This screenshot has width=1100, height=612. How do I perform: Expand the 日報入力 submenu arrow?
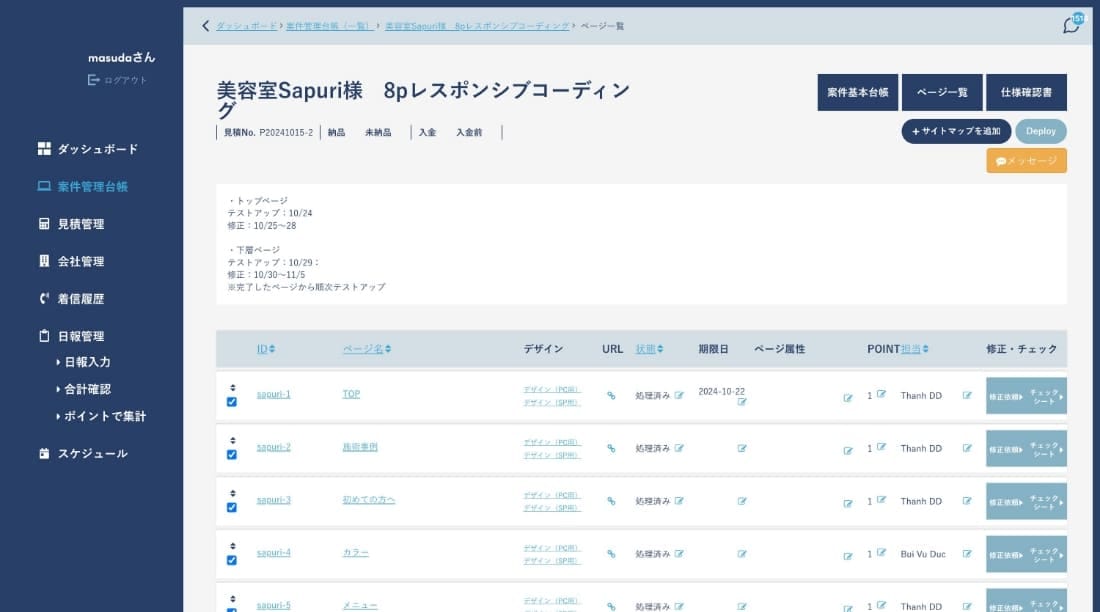click(58, 361)
